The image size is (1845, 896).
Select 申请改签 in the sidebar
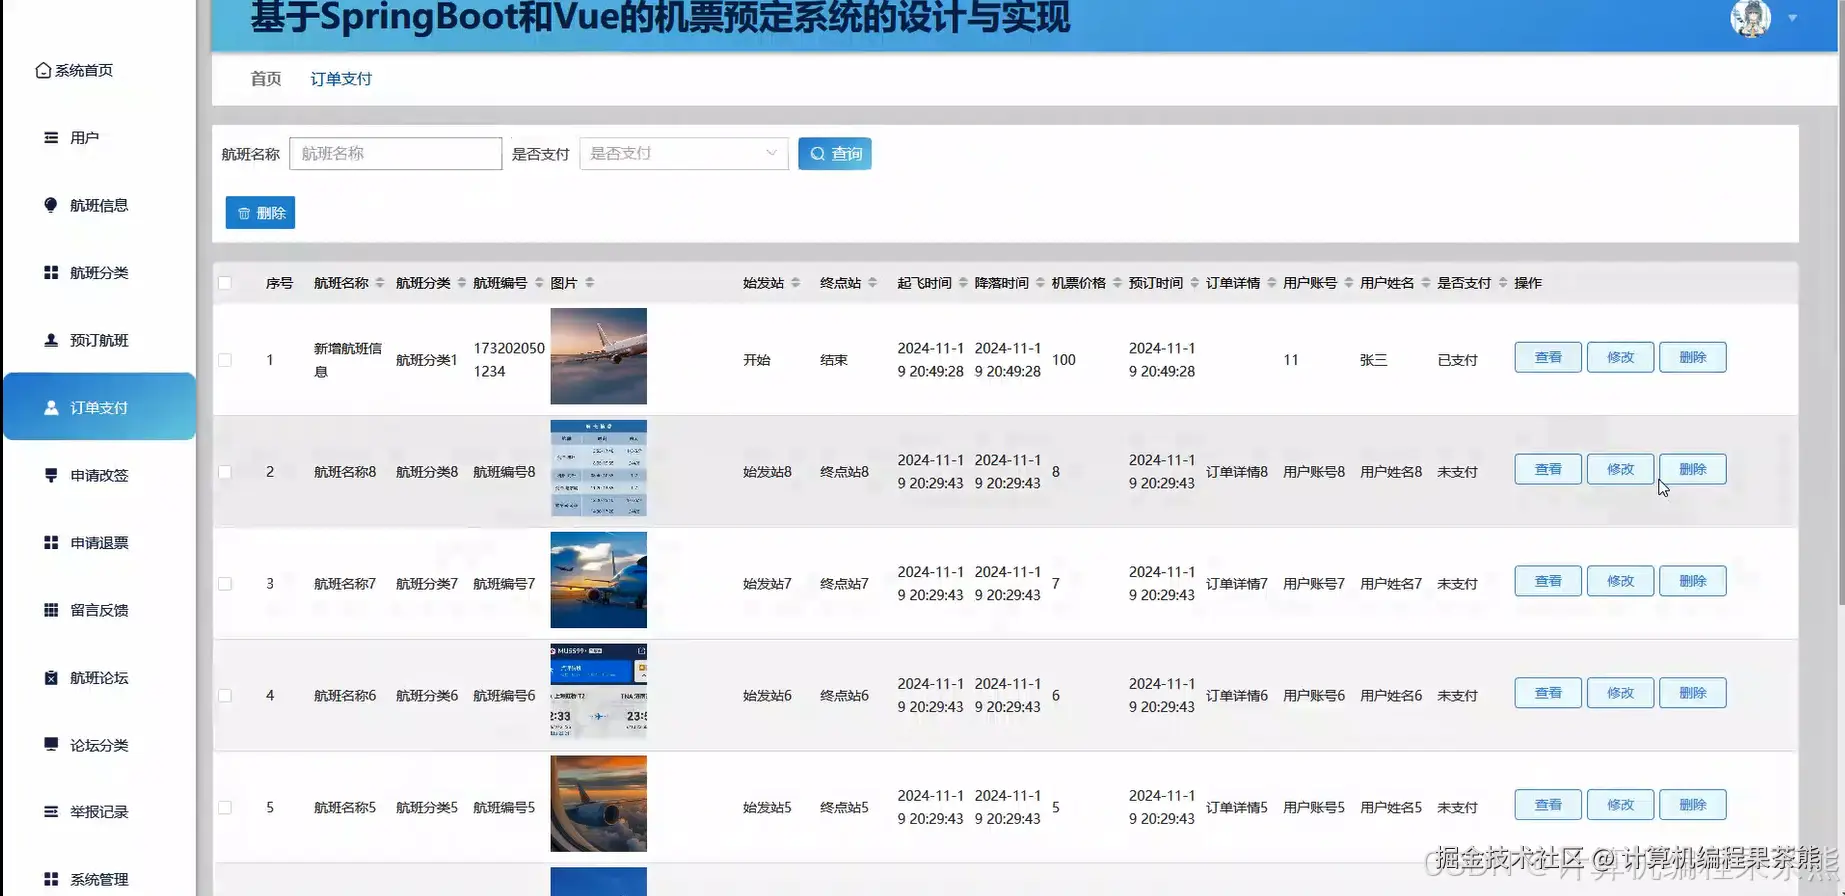[x=99, y=475]
